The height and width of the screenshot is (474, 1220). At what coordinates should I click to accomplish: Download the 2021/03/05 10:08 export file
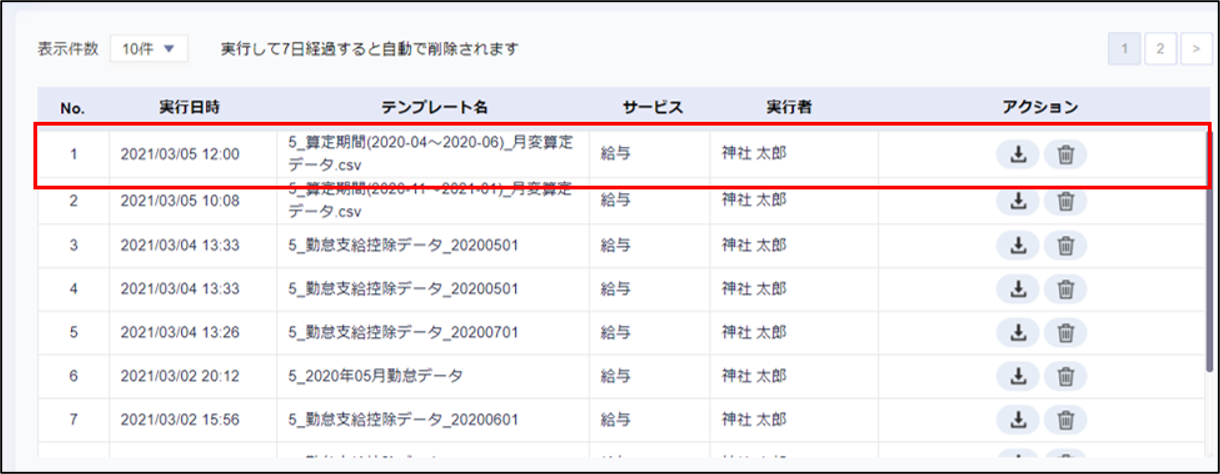pyautogui.click(x=1018, y=201)
